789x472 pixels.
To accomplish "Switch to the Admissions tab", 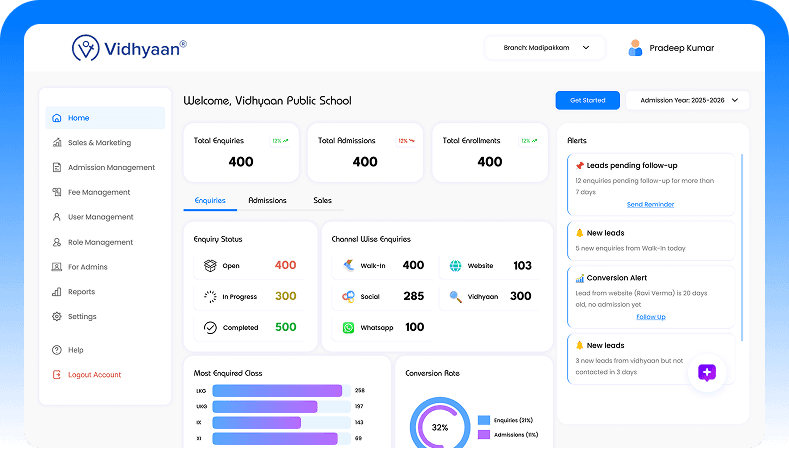I will tap(267, 201).
